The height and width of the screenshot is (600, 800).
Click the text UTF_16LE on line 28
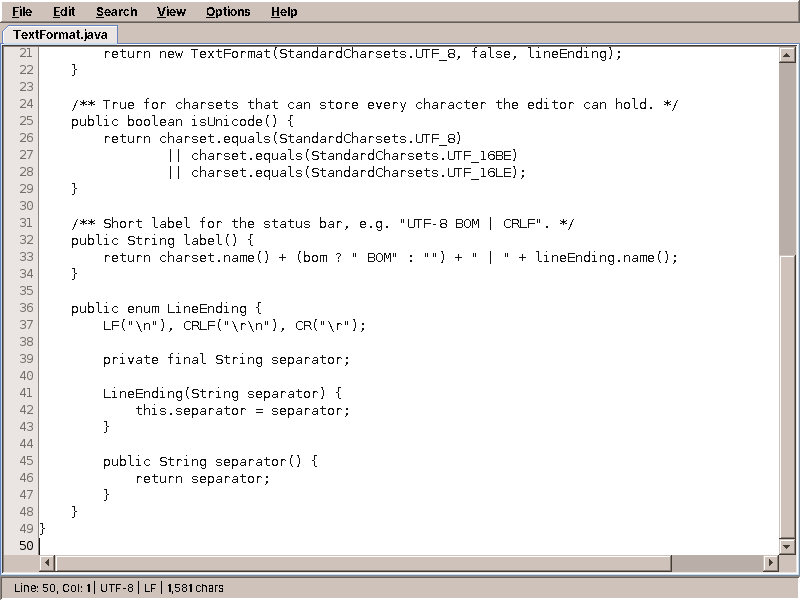click(479, 172)
